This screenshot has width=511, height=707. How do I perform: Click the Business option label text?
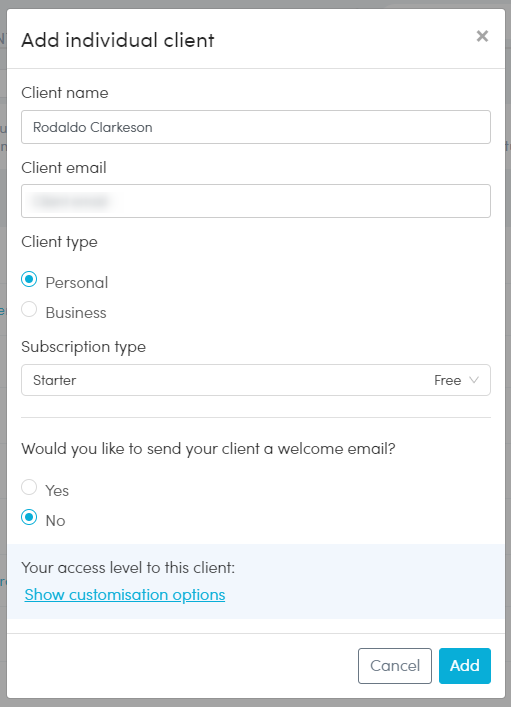(76, 313)
